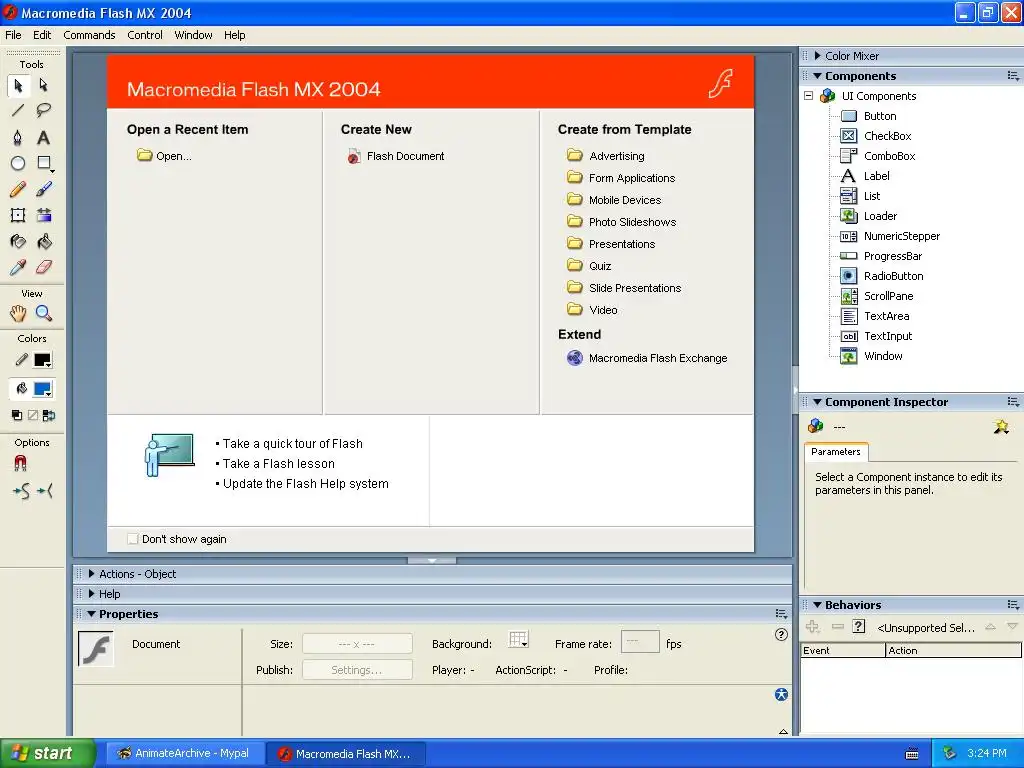This screenshot has height=768, width=1024.
Task: Open Properties panel help question mark
Action: pos(781,635)
